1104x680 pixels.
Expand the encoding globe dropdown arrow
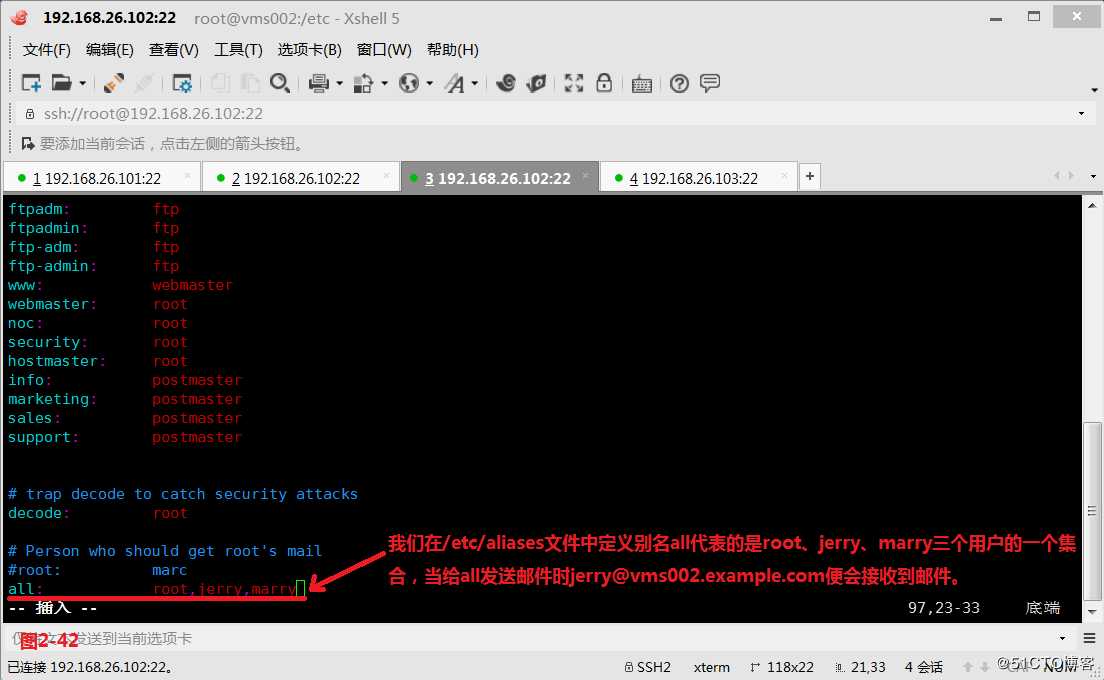pyautogui.click(x=429, y=83)
